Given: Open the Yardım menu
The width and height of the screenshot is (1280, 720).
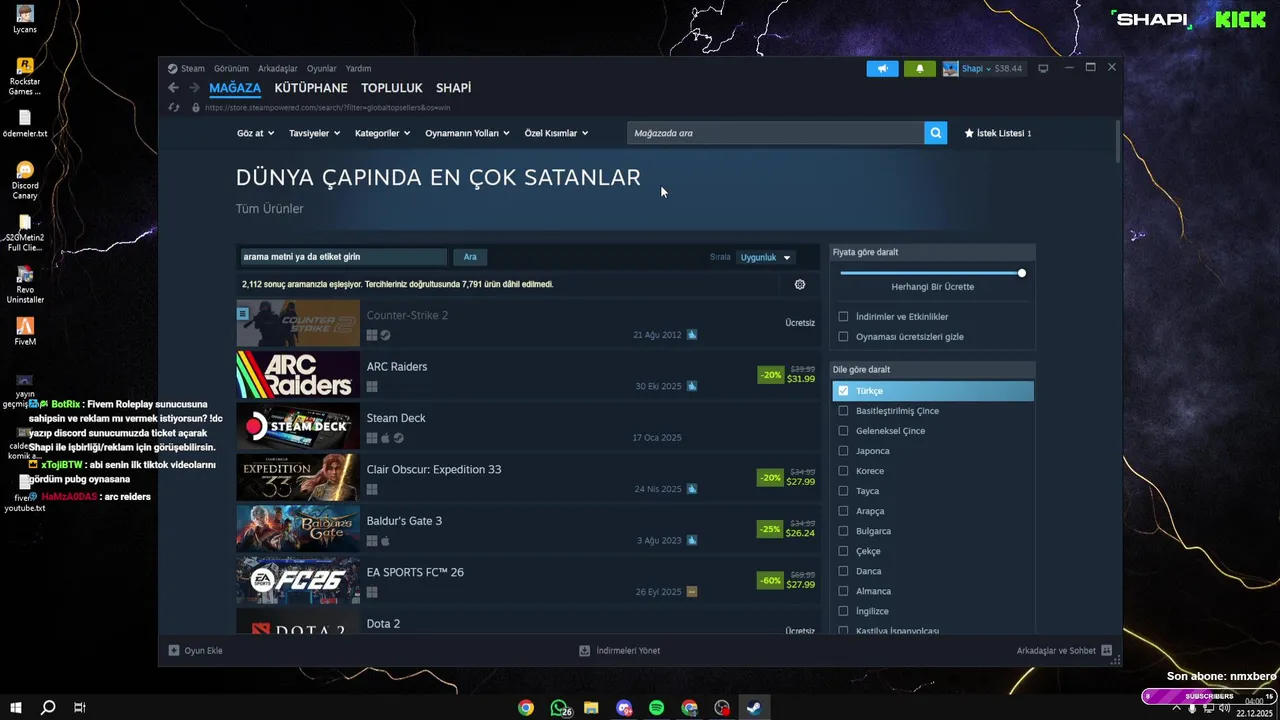Looking at the screenshot, I should coord(358,69).
